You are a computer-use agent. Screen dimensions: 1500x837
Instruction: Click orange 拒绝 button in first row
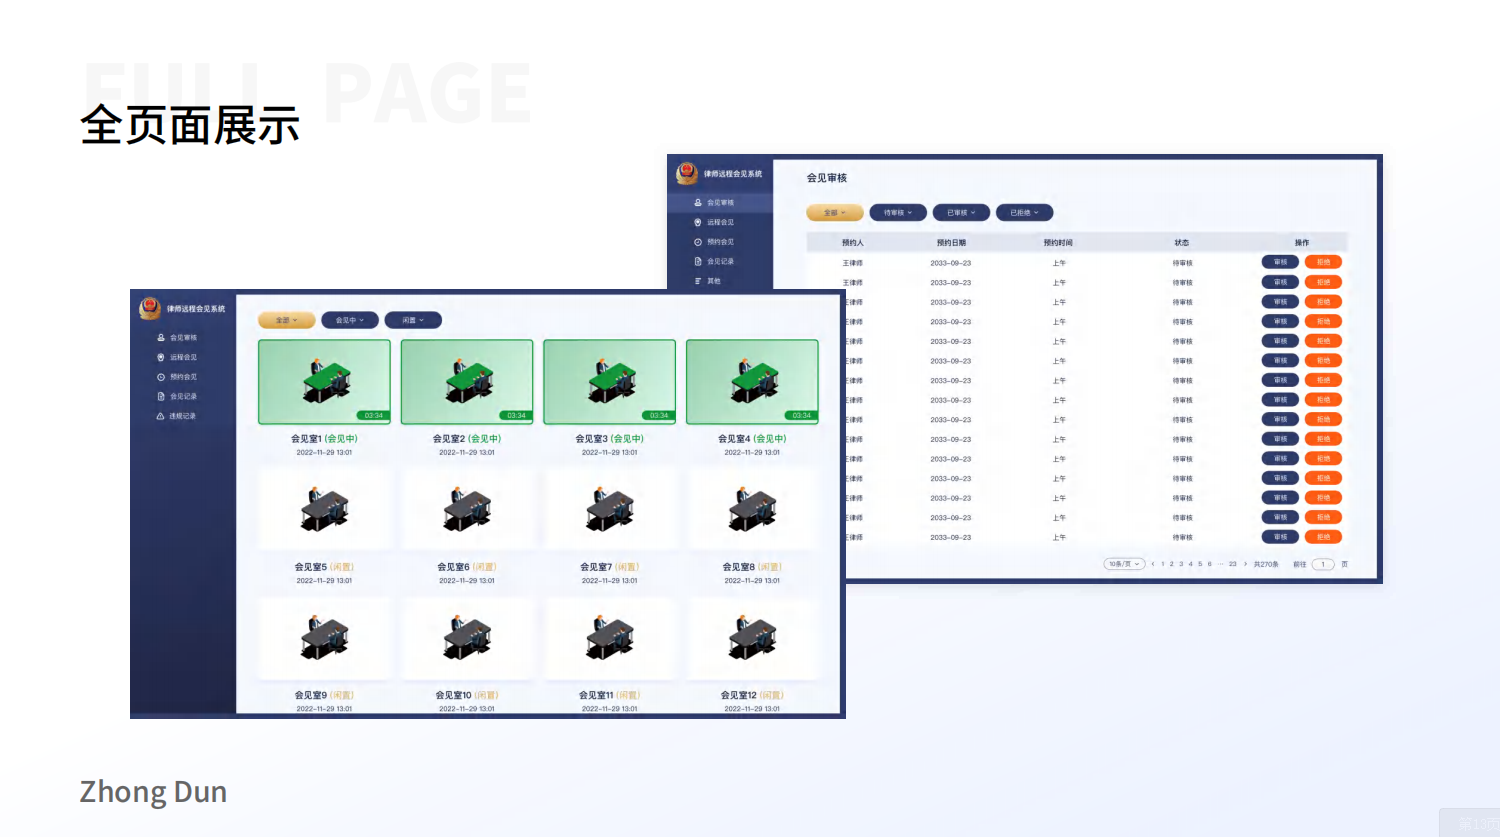[x=1323, y=262]
